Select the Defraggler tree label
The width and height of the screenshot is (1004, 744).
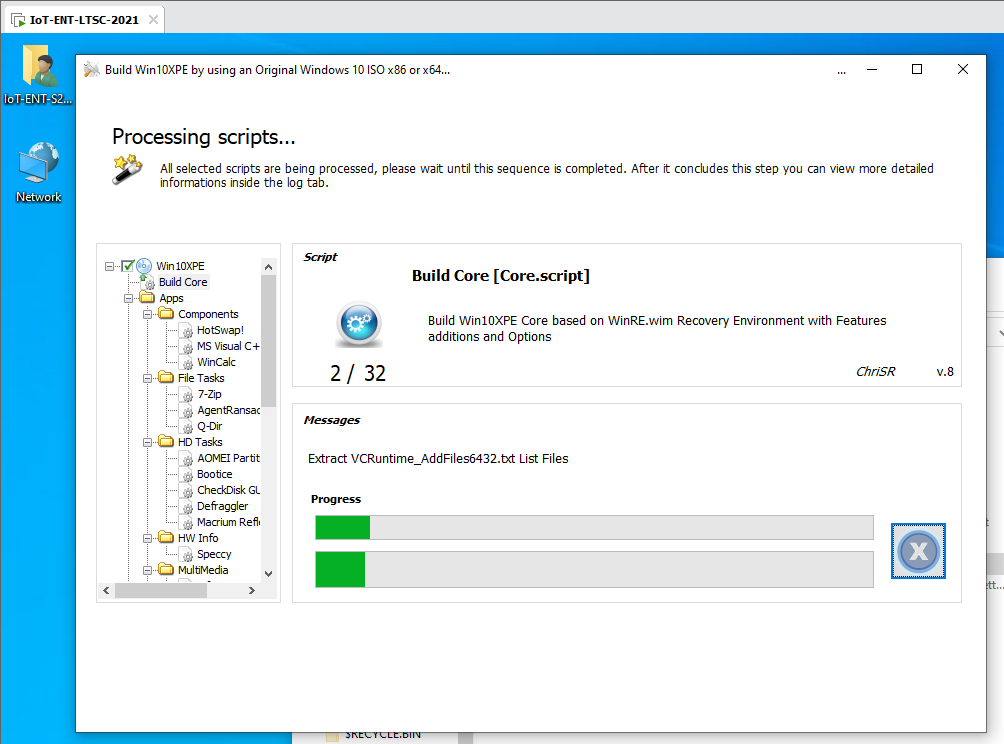point(222,506)
